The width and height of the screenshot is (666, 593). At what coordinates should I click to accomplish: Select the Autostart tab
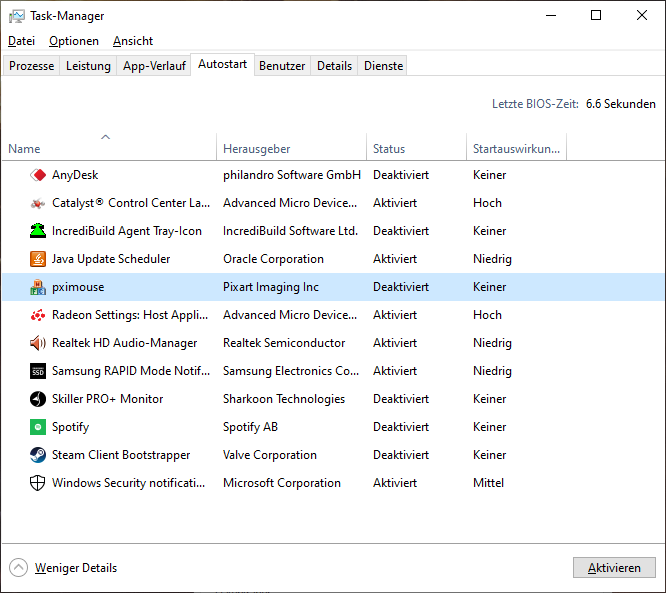(223, 64)
